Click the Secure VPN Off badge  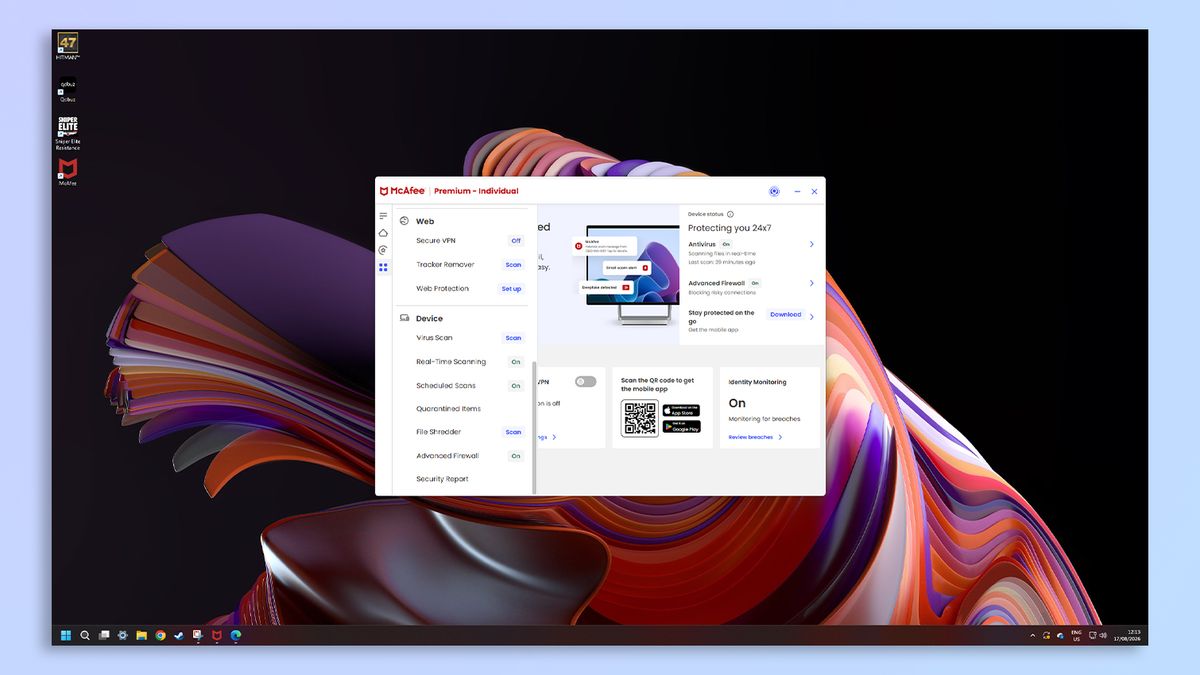pyautogui.click(x=516, y=241)
